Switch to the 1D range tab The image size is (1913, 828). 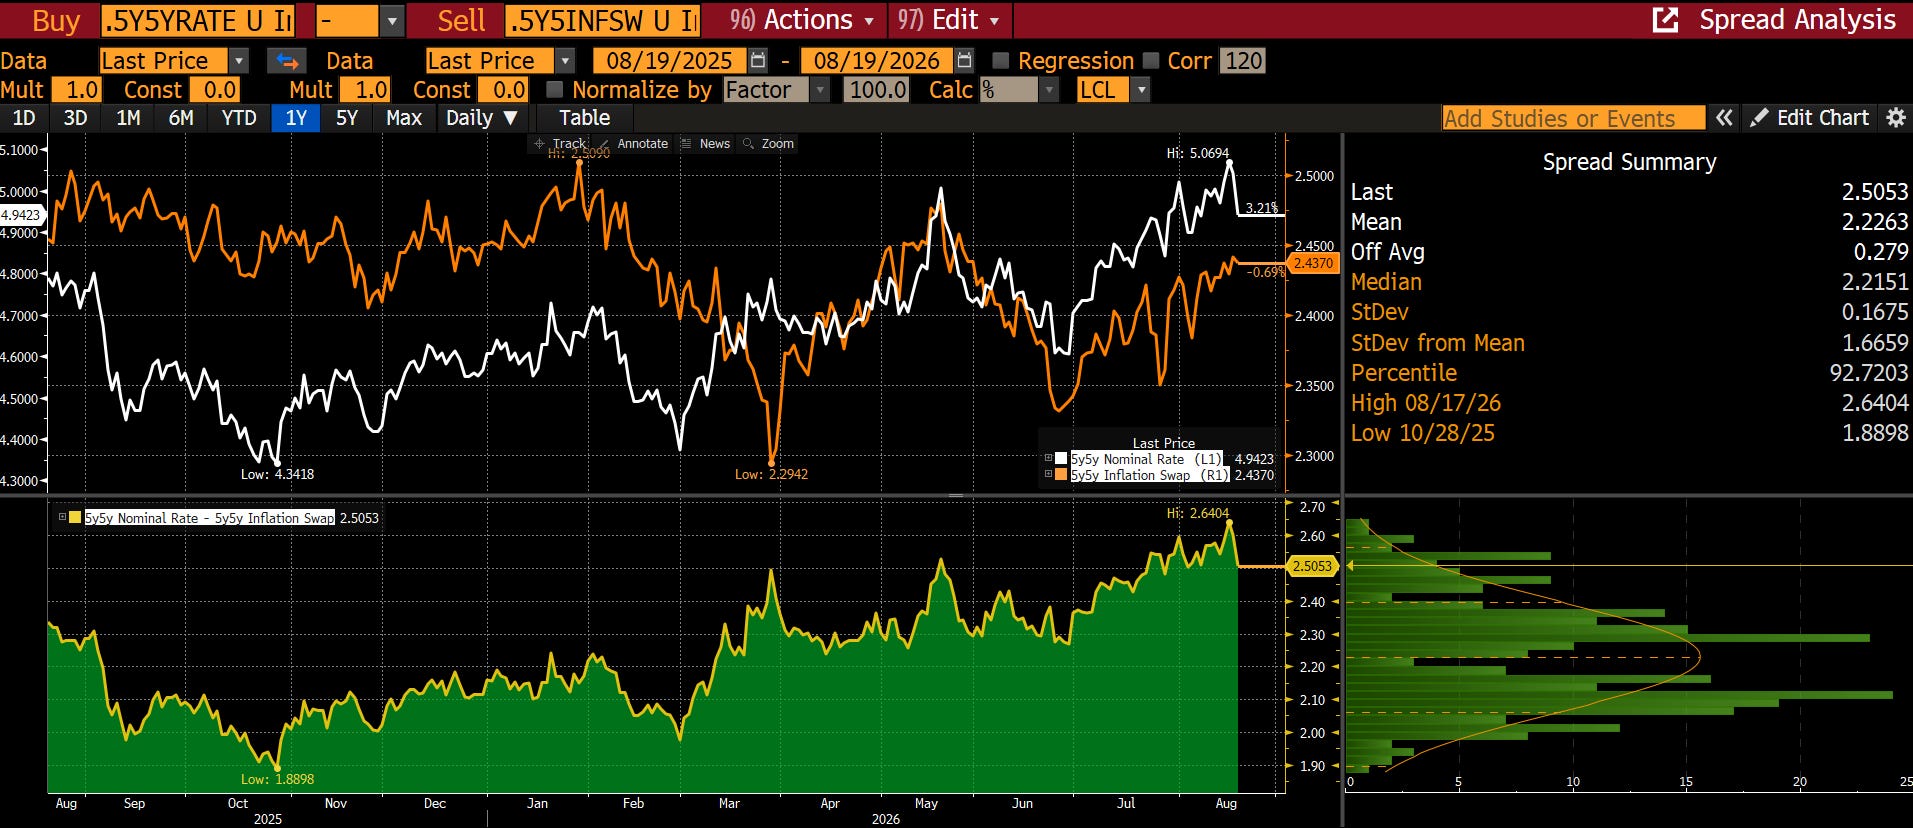coord(24,118)
